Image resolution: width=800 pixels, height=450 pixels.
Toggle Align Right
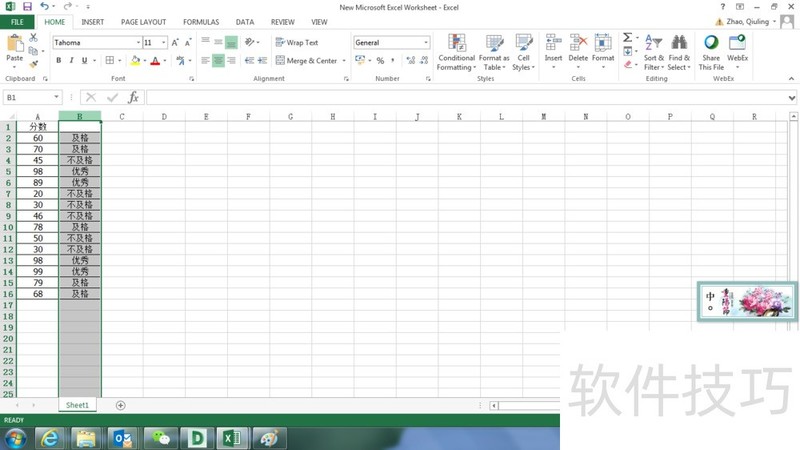(x=231, y=60)
